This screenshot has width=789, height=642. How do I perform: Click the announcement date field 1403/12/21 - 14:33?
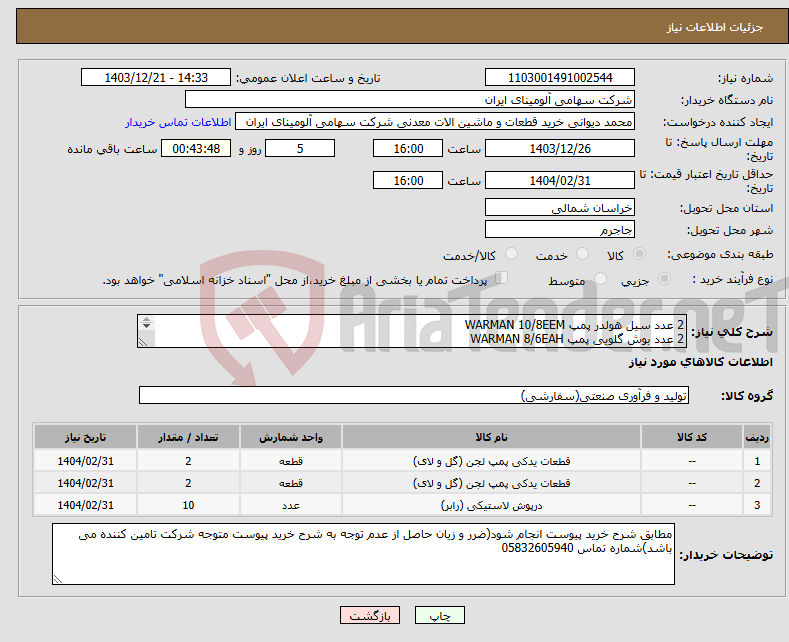[x=156, y=77]
